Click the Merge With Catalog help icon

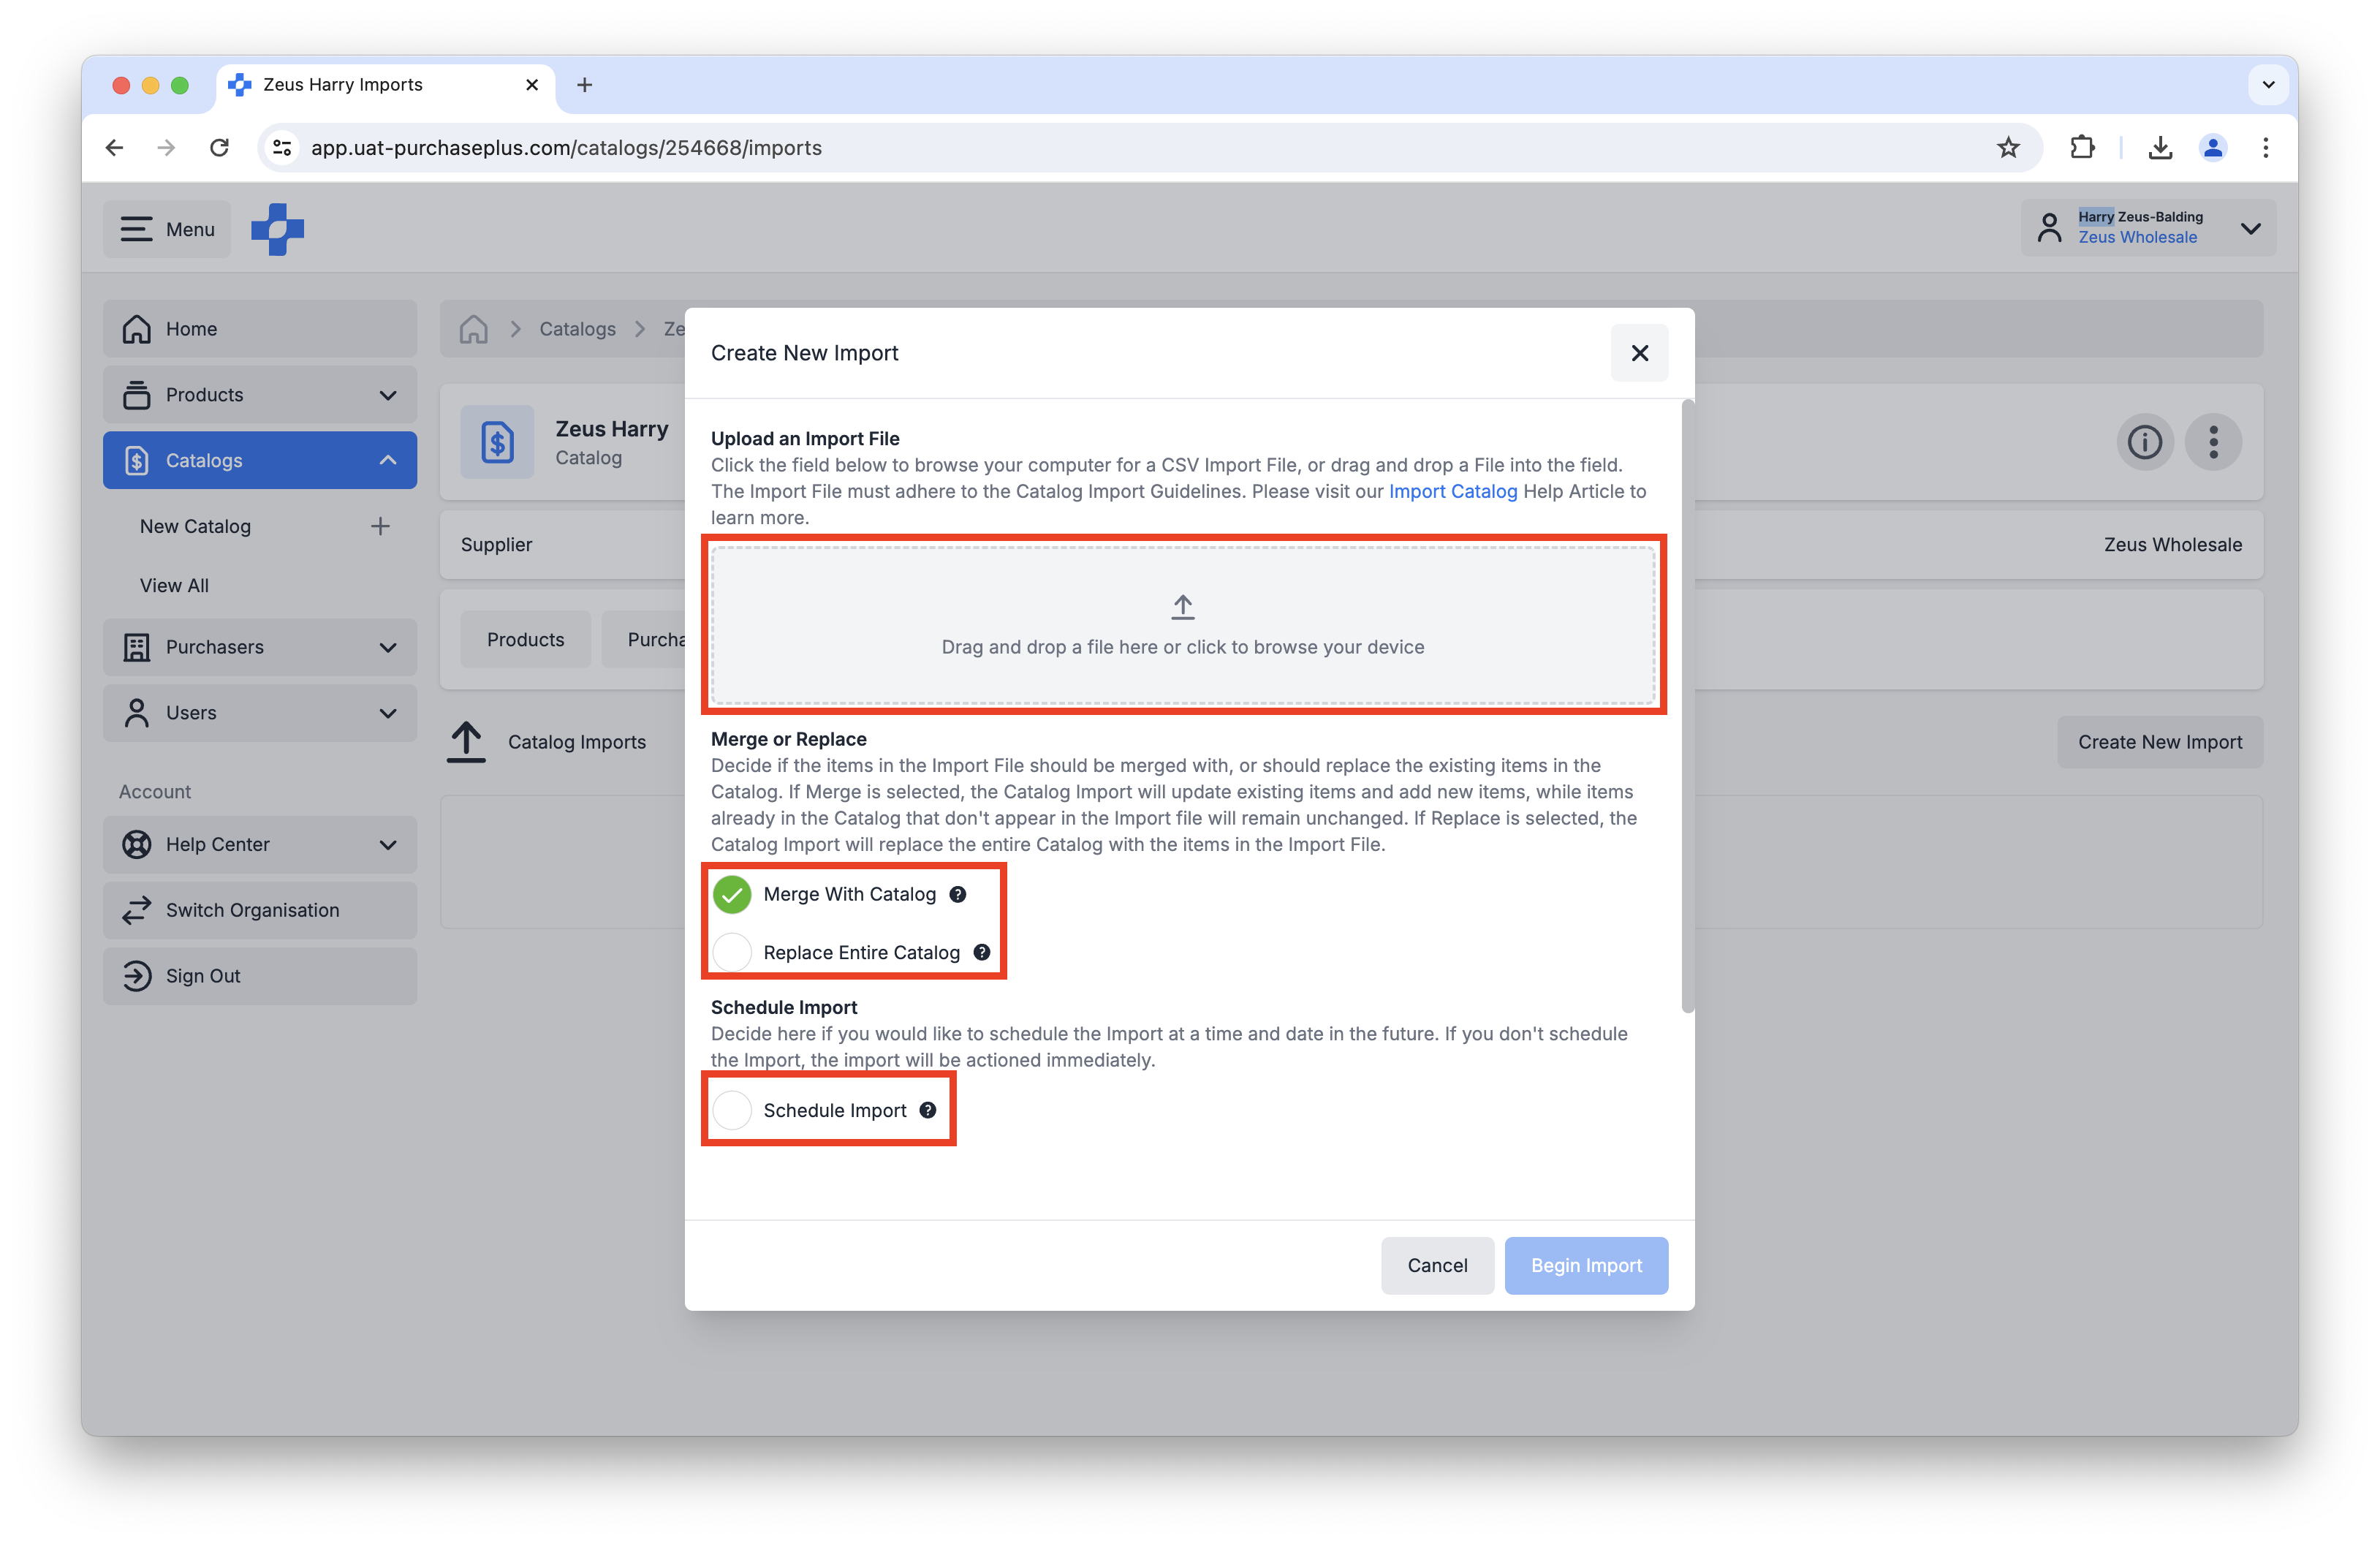click(958, 894)
